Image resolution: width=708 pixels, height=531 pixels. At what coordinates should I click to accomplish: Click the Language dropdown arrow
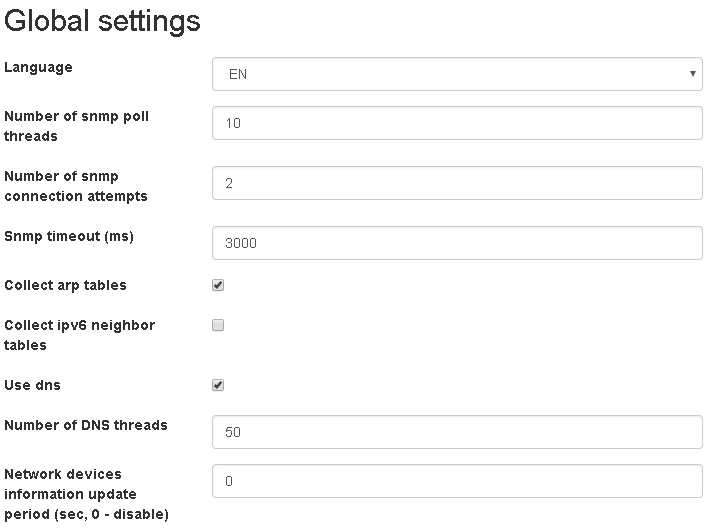point(692,74)
